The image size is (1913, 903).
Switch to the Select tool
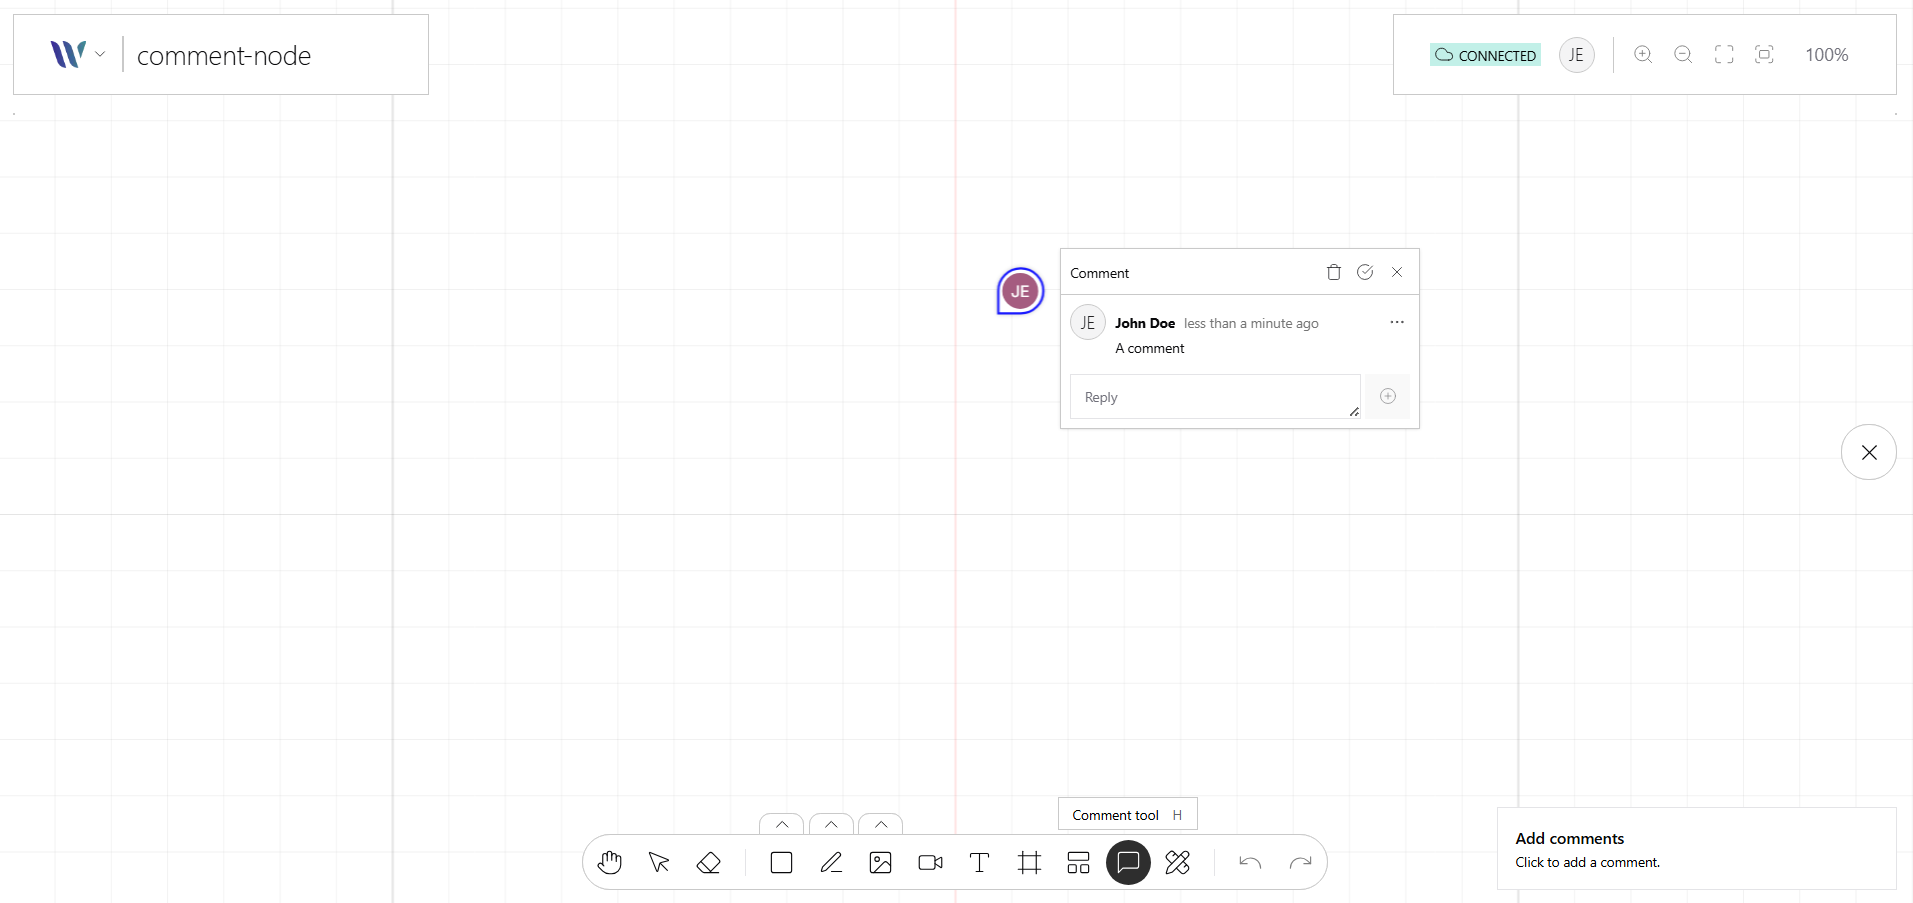pyautogui.click(x=657, y=862)
